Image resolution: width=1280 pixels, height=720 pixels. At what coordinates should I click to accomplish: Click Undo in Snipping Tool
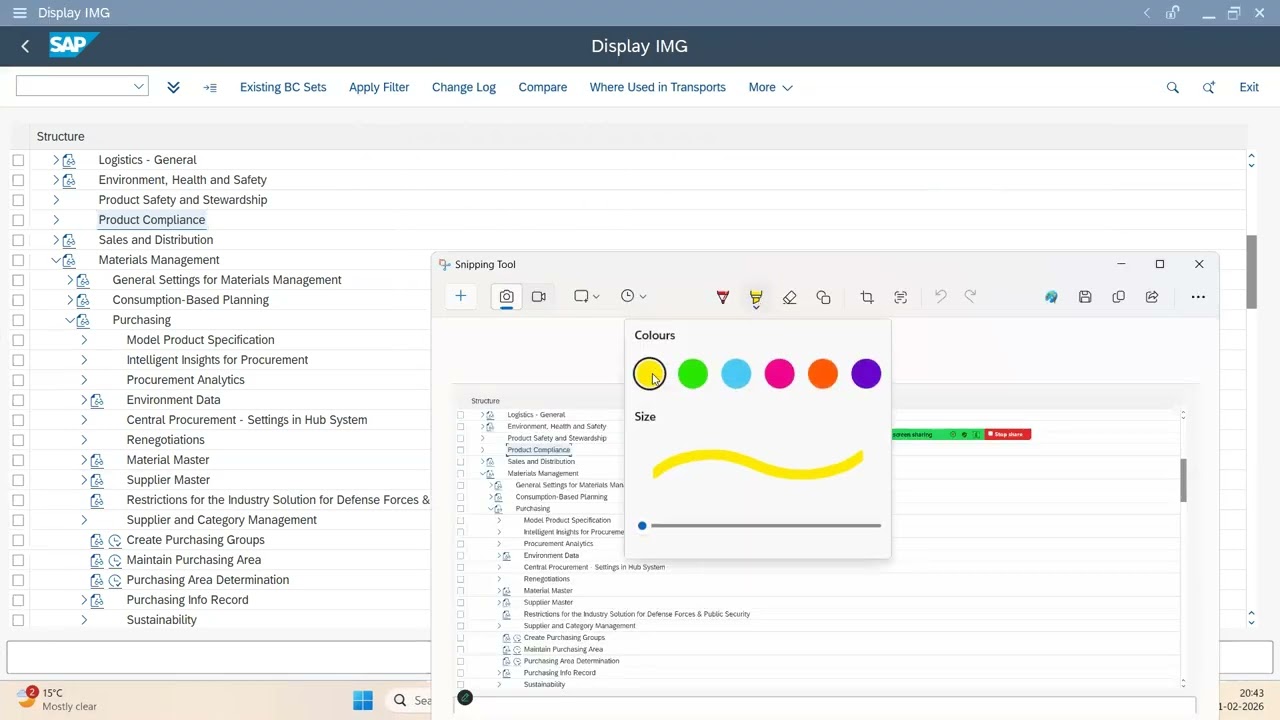pyautogui.click(x=940, y=296)
